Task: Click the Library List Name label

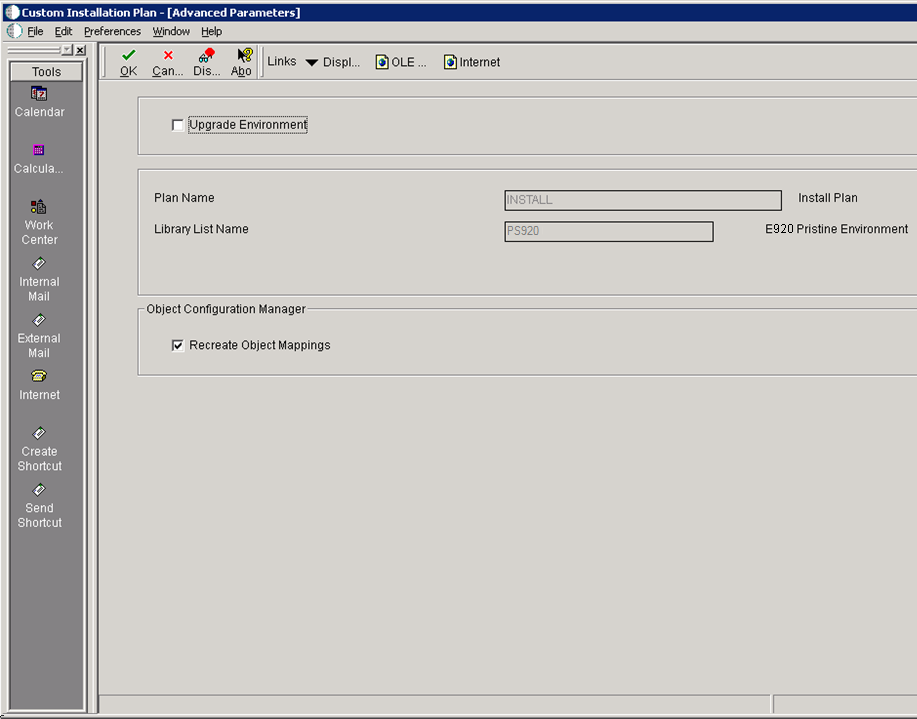Action: click(x=201, y=229)
